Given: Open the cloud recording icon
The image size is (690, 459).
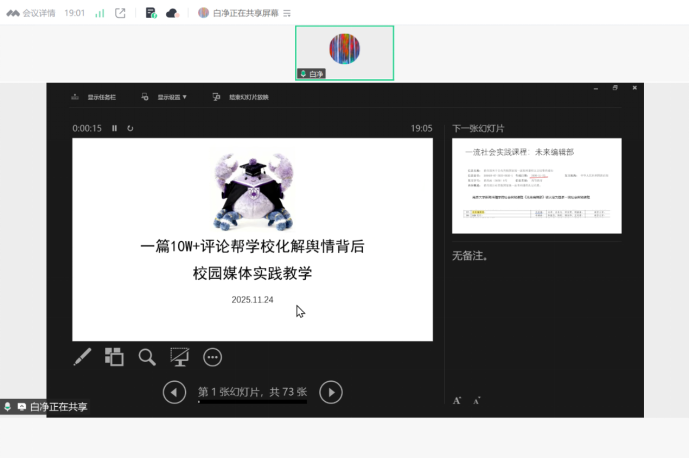Looking at the screenshot, I should click(x=171, y=13).
